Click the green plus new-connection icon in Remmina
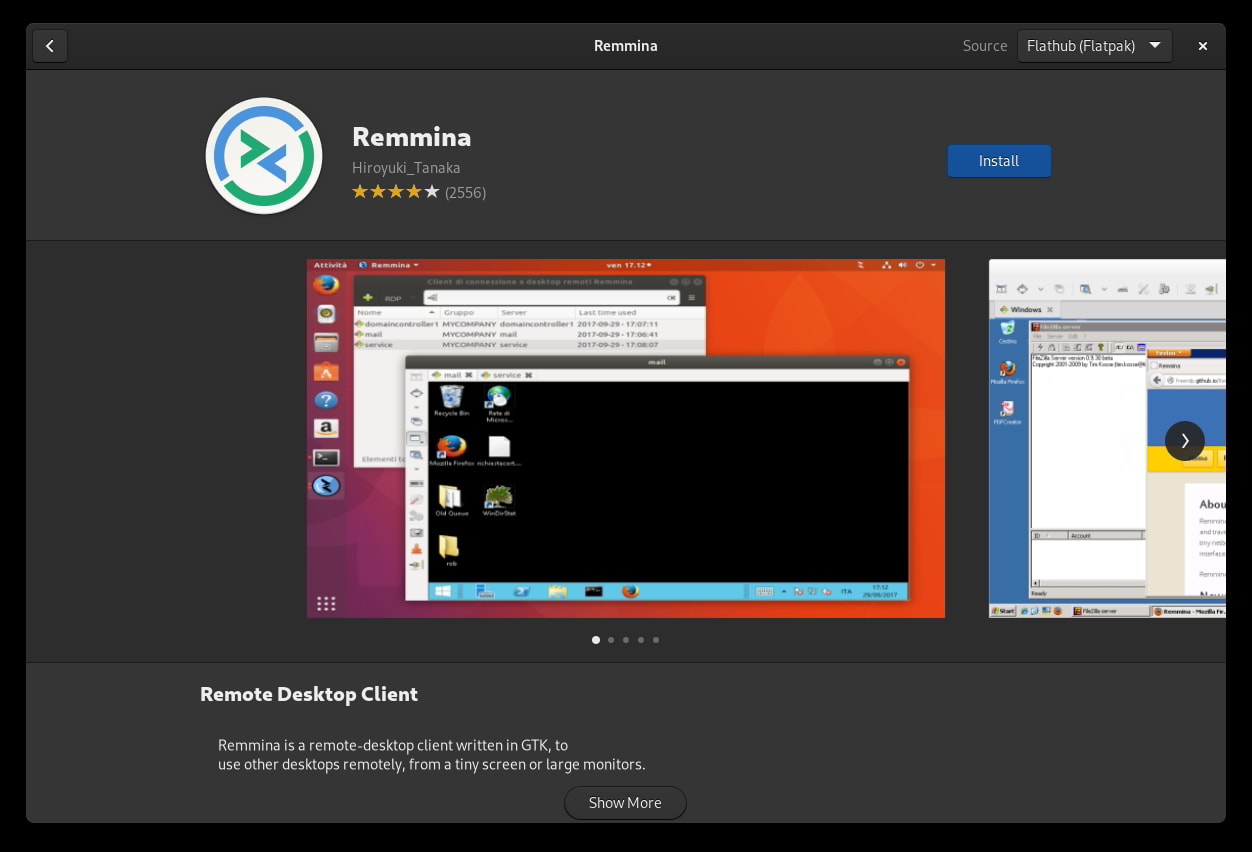Viewport: 1252px width, 852px height. [x=368, y=297]
